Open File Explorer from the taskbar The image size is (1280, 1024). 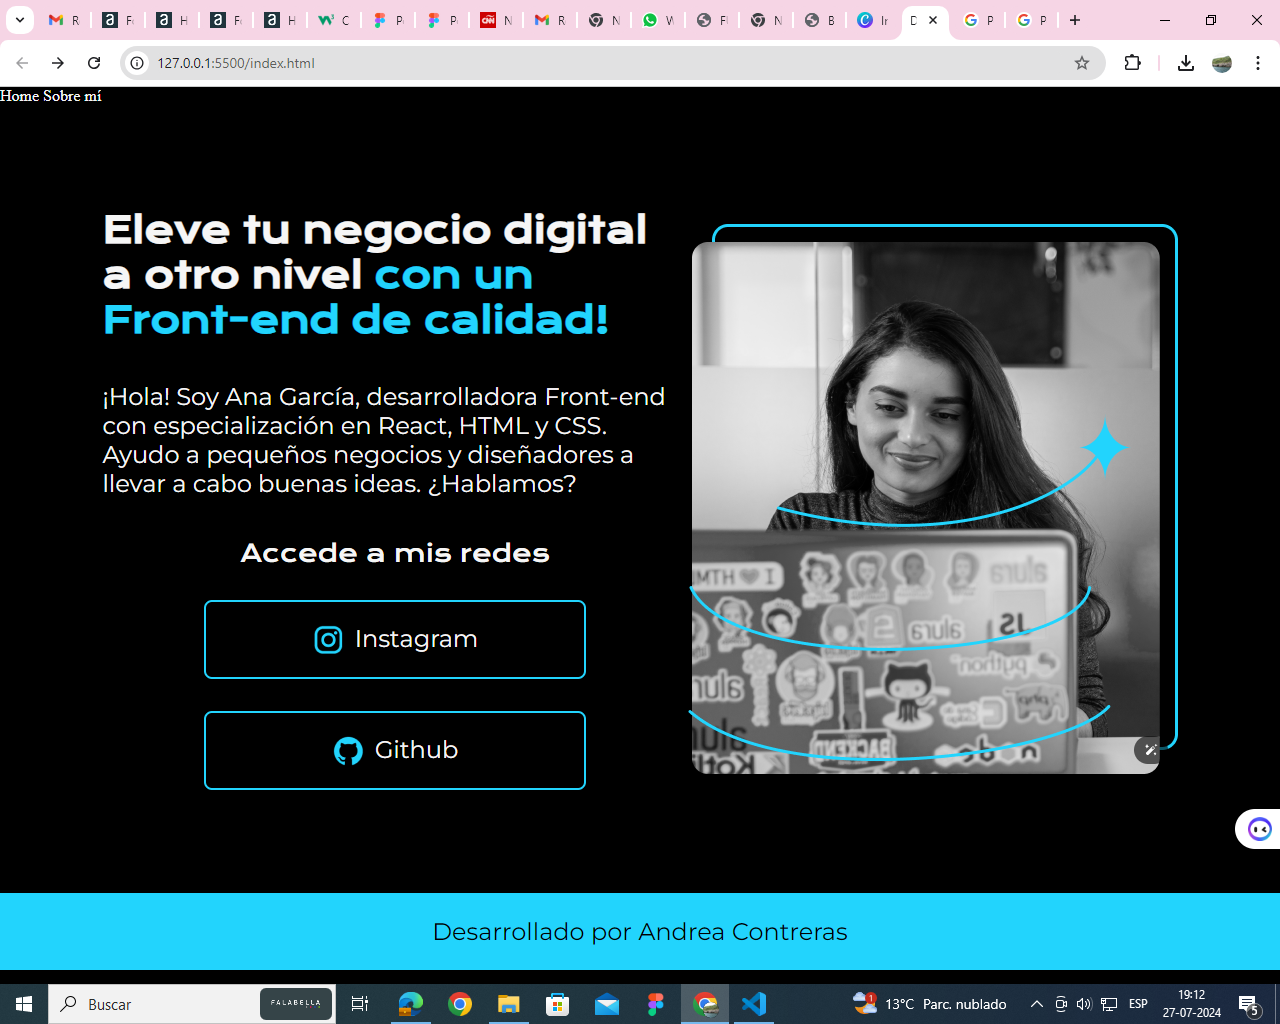click(509, 1004)
